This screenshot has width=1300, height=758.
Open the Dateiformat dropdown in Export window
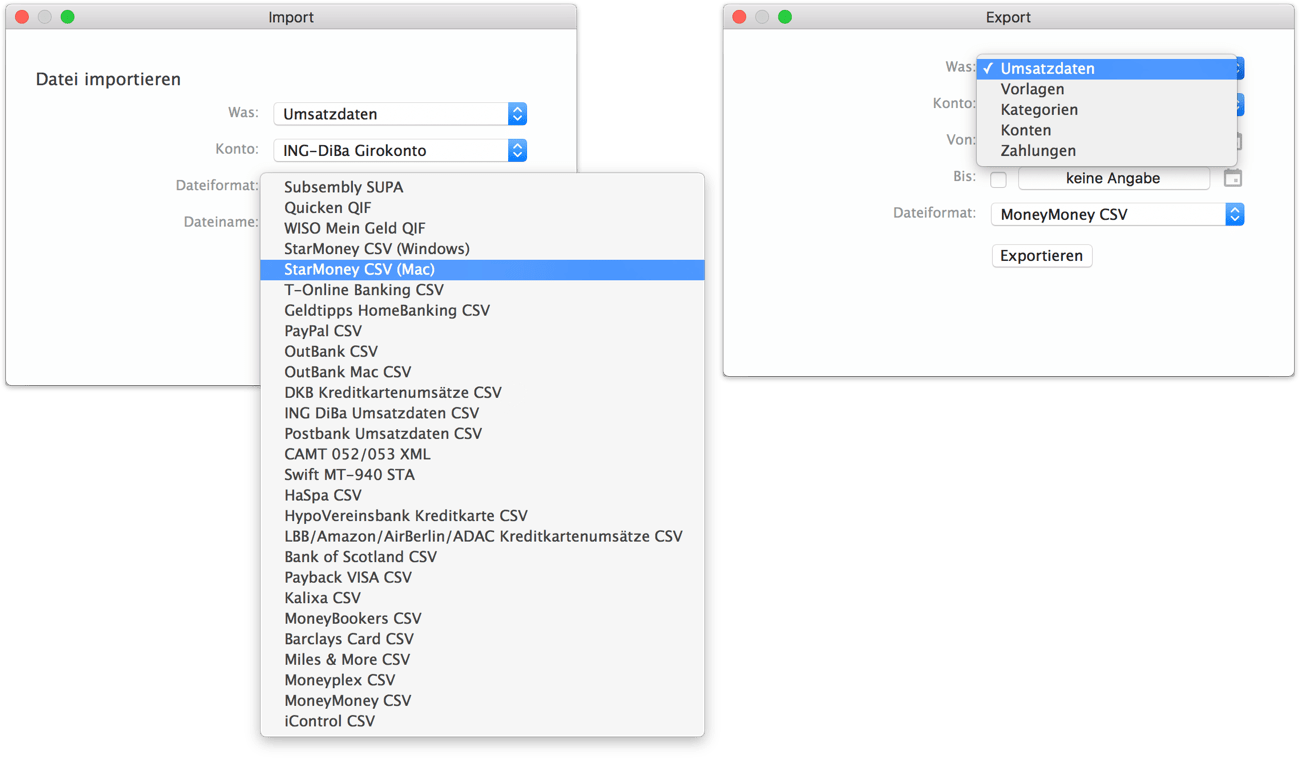click(1117, 214)
